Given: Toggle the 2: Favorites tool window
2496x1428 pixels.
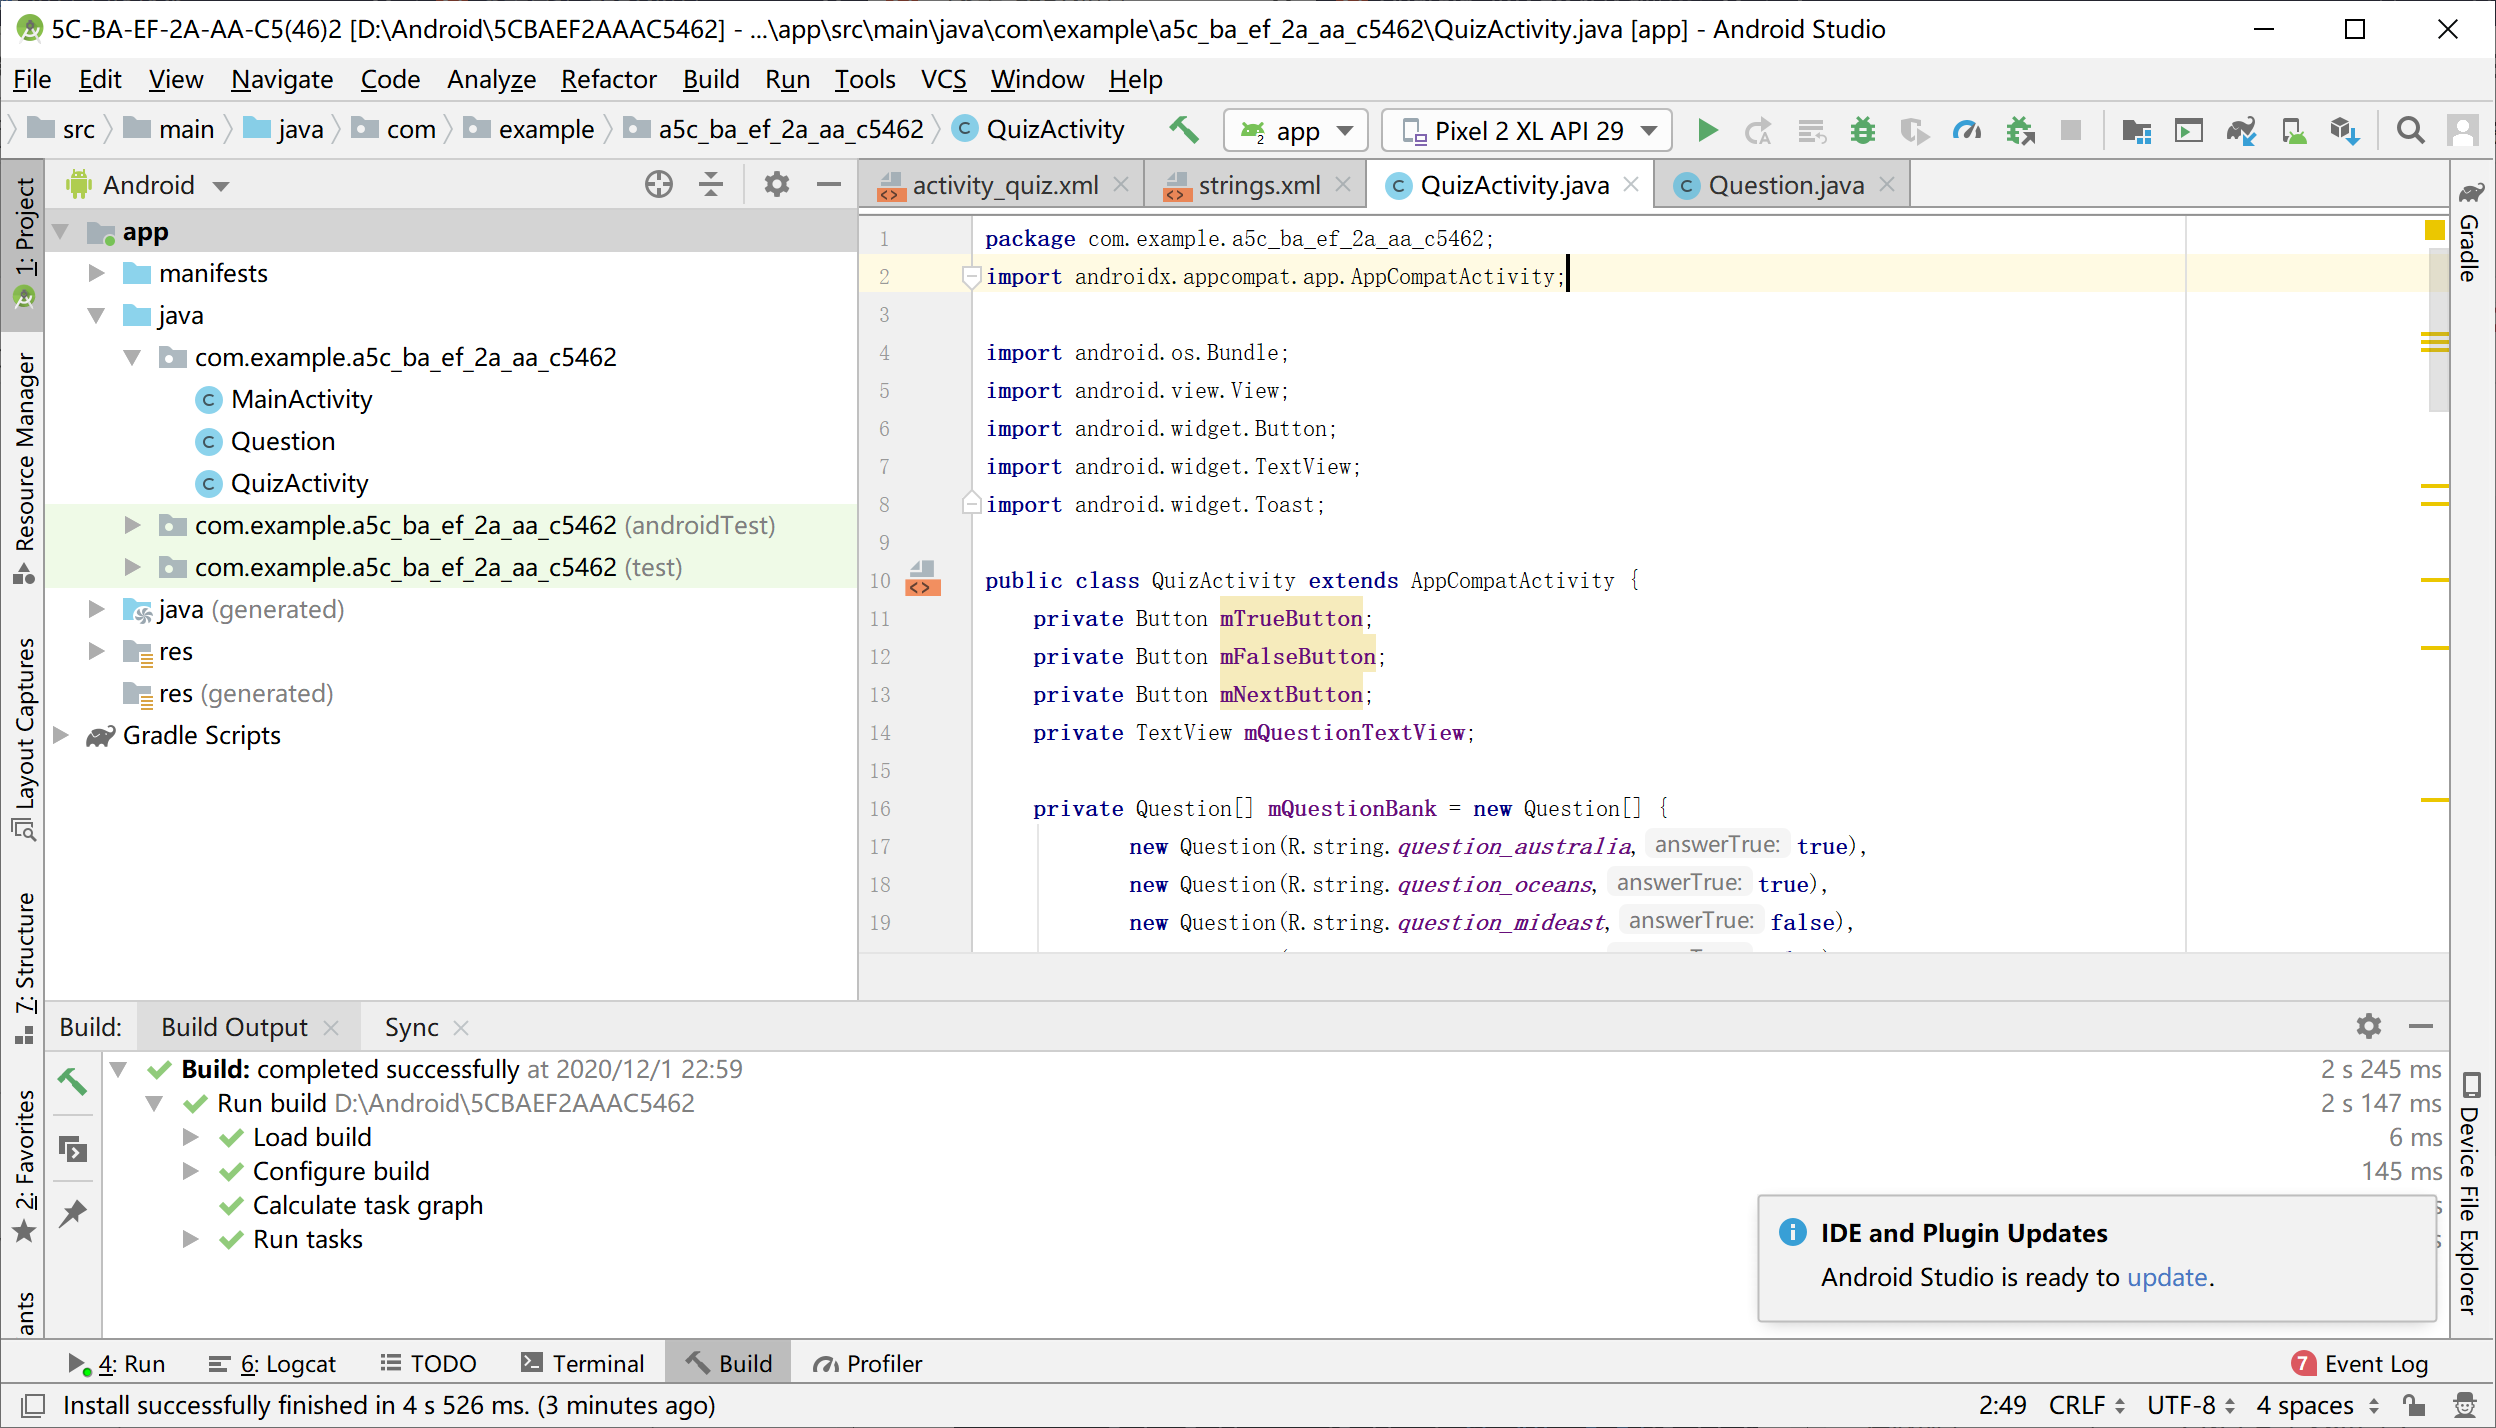Looking at the screenshot, I should pos(24,1165).
